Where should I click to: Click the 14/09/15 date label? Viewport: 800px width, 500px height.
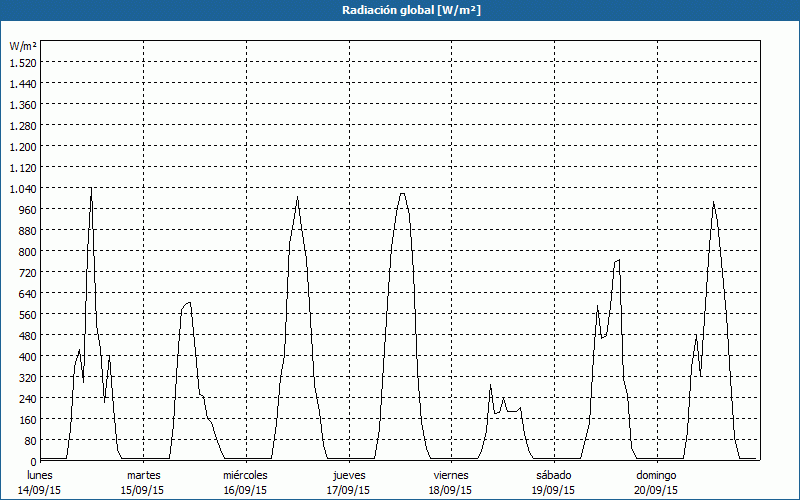point(41,490)
